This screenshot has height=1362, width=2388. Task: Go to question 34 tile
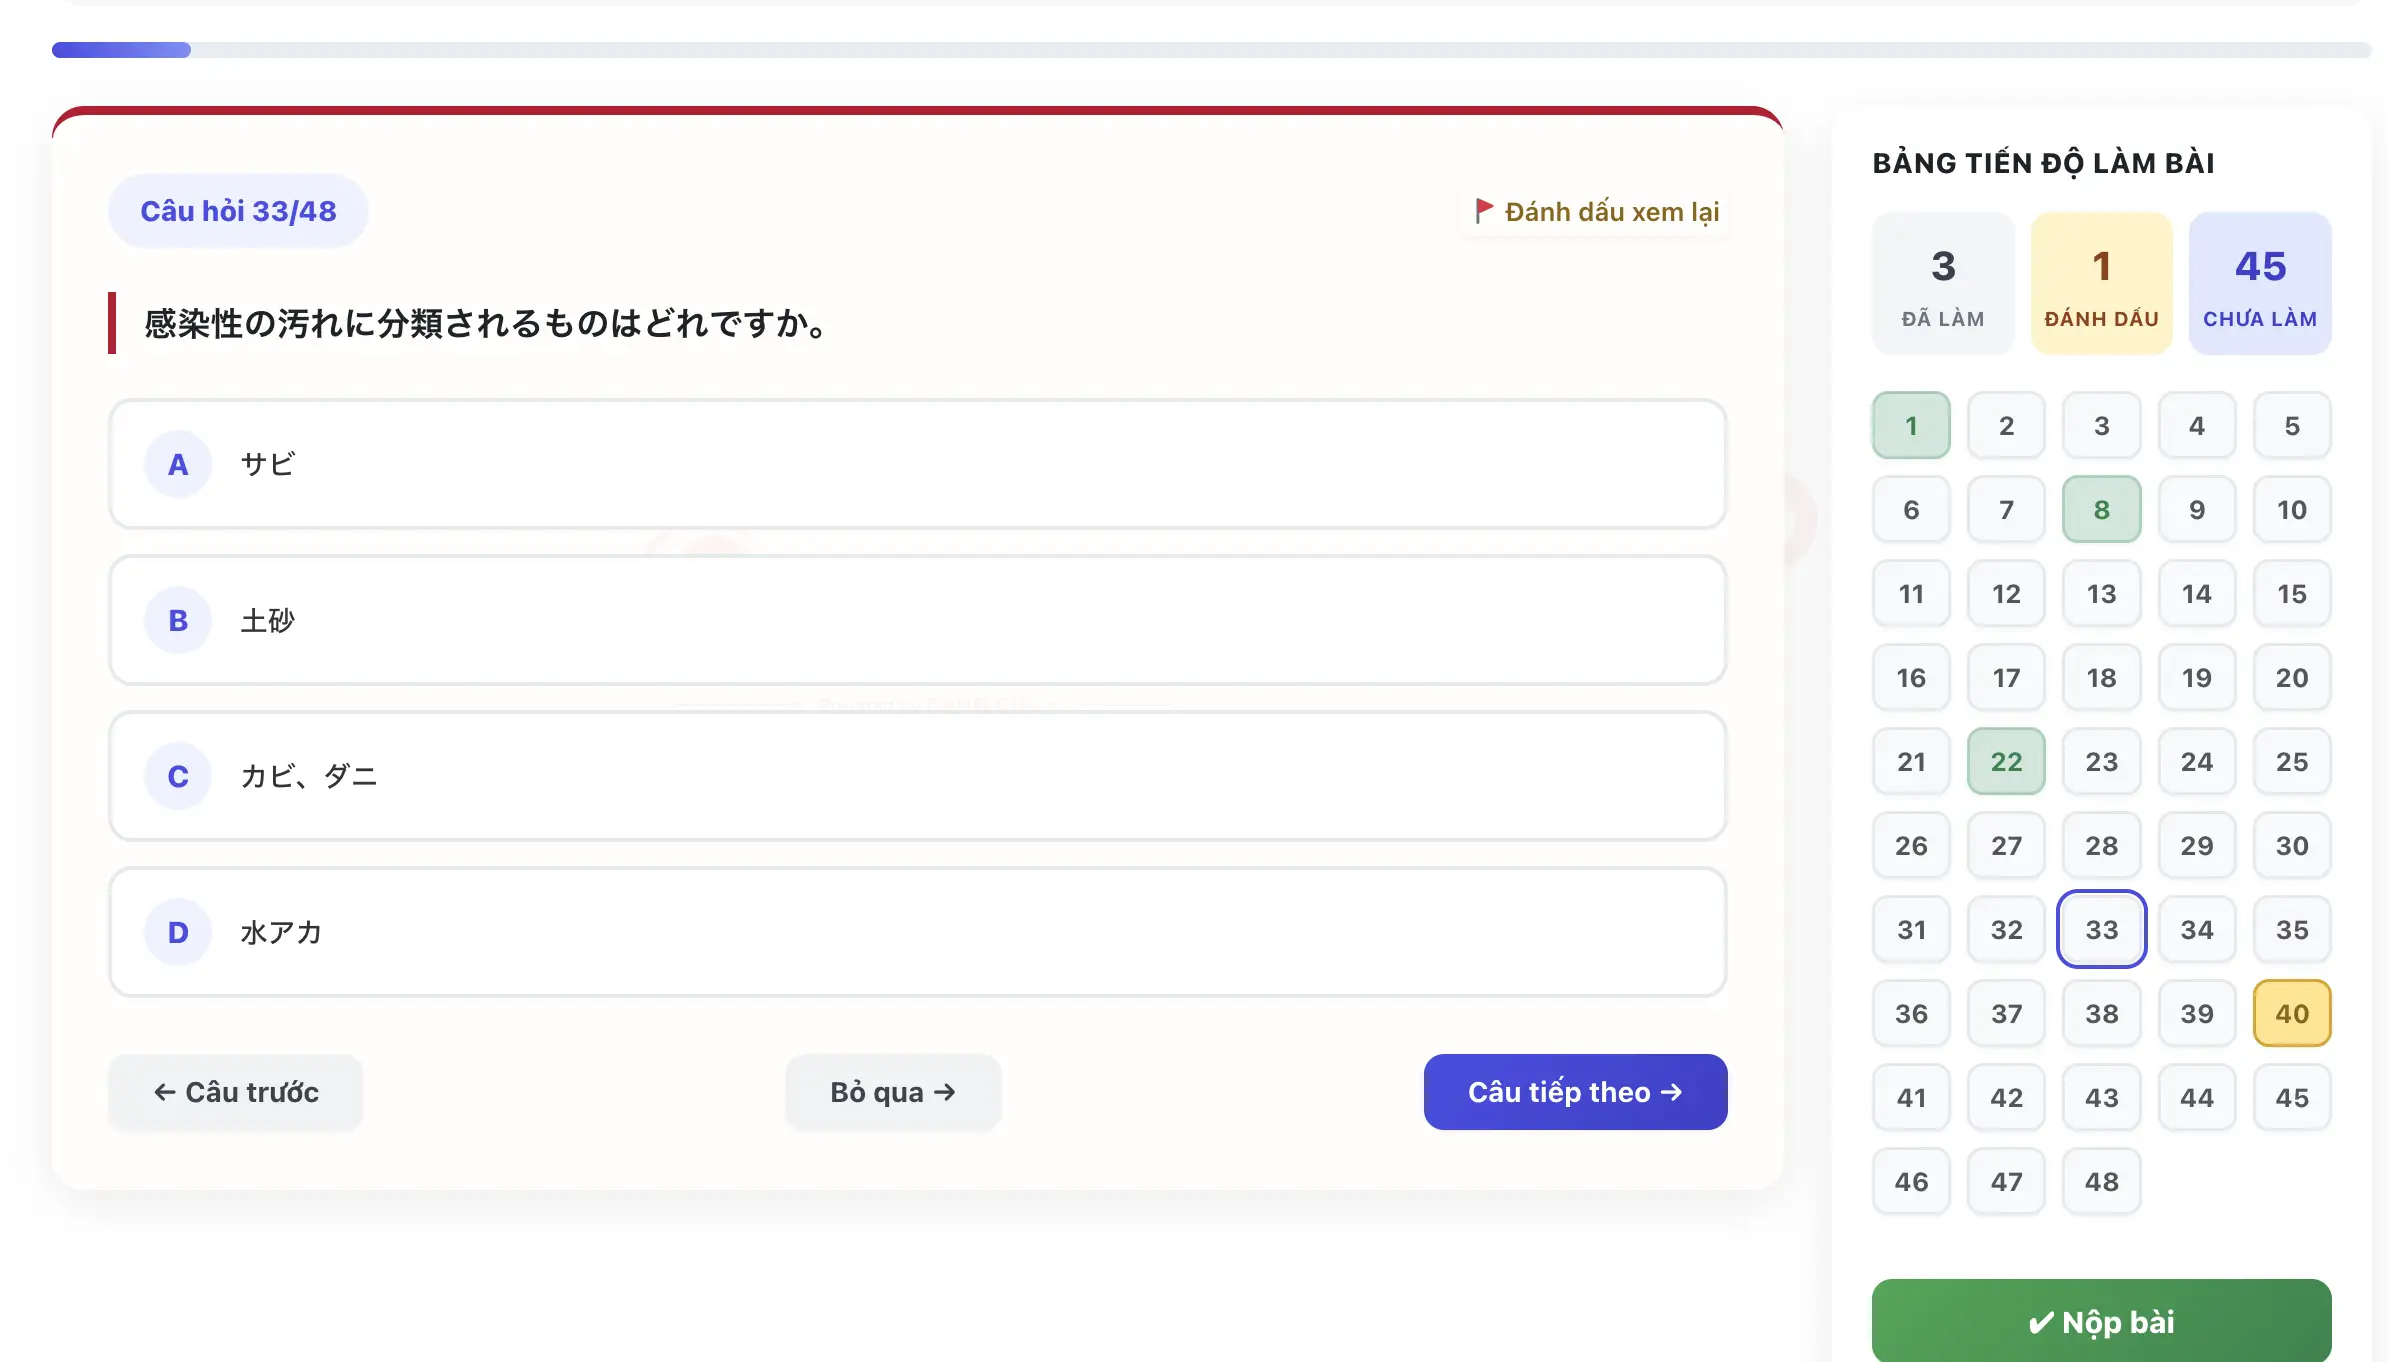coord(2196,929)
